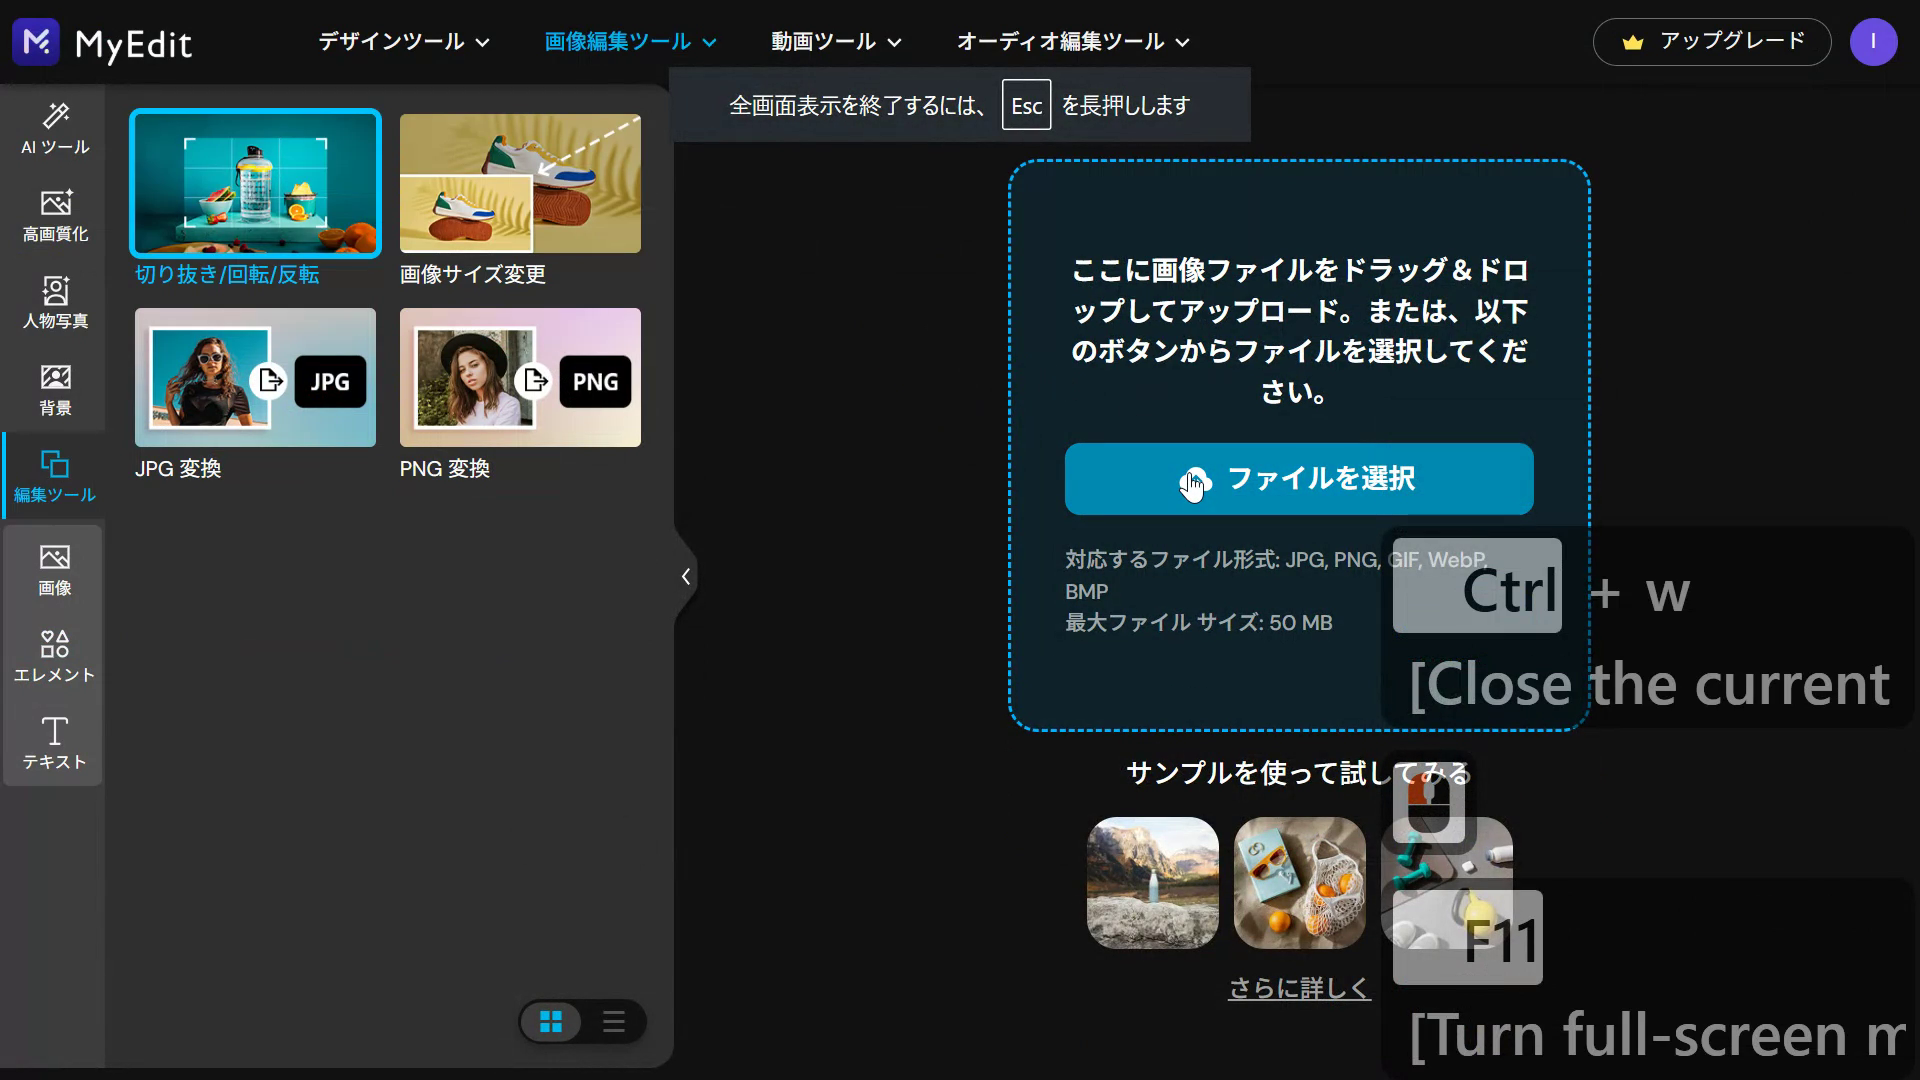
Task: Open the さらに詳しく link
Action: 1299,988
